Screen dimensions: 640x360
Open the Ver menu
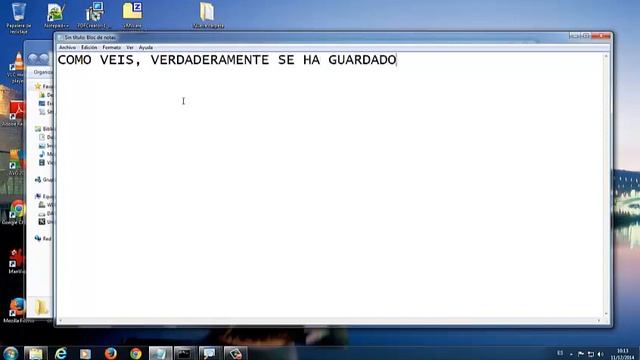130,47
